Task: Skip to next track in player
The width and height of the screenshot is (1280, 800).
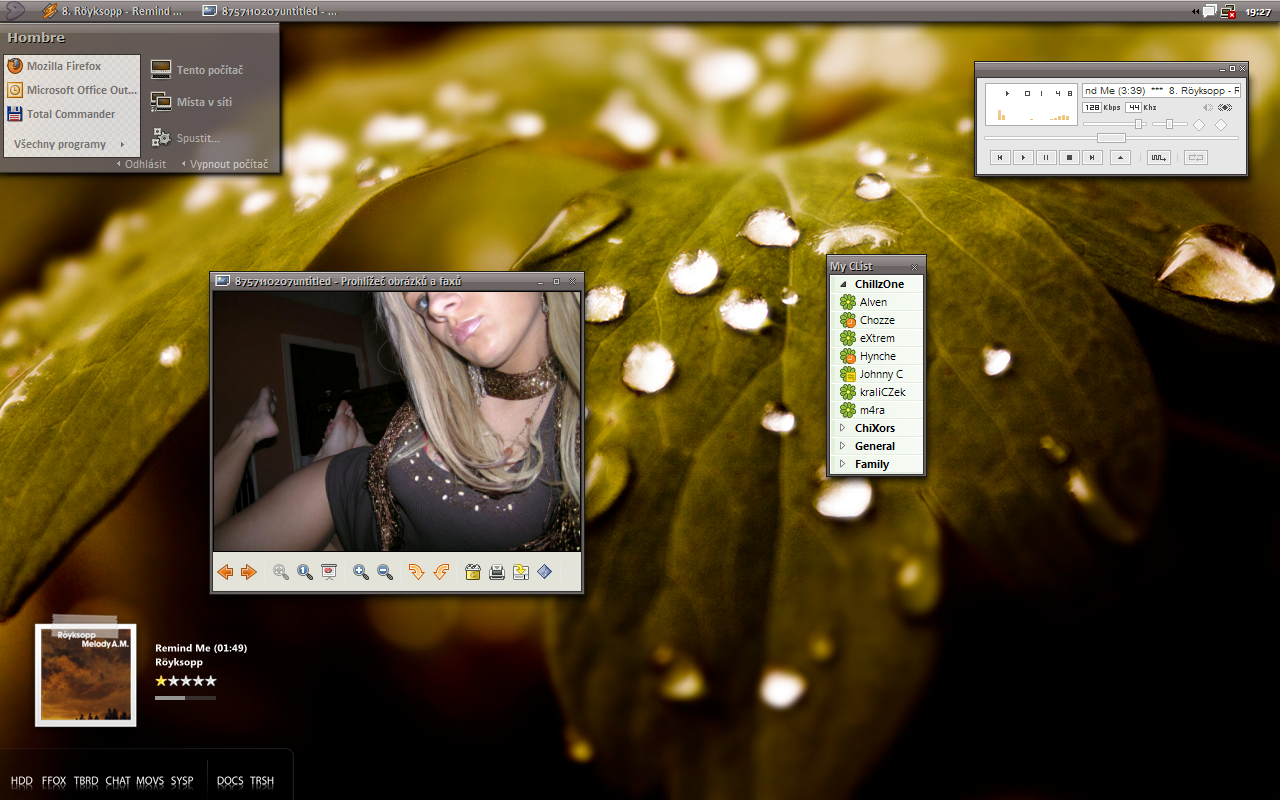Action: [1092, 157]
